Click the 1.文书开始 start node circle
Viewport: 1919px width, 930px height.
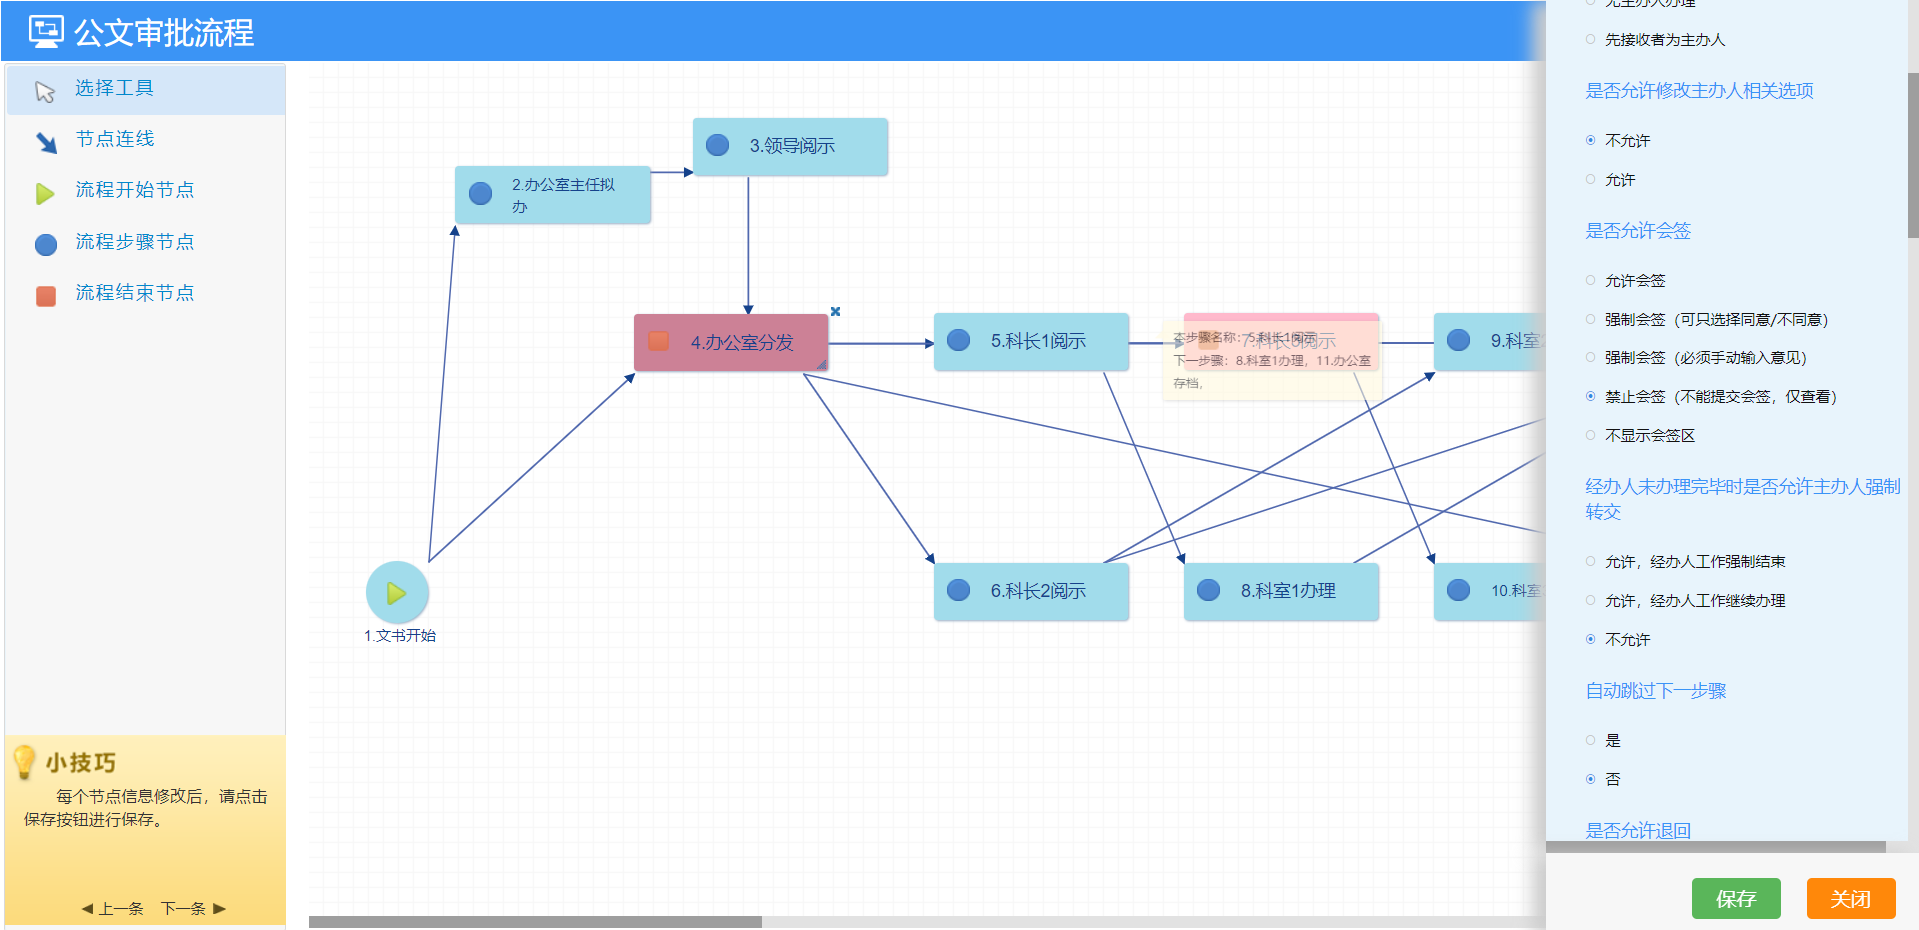pyautogui.click(x=397, y=593)
